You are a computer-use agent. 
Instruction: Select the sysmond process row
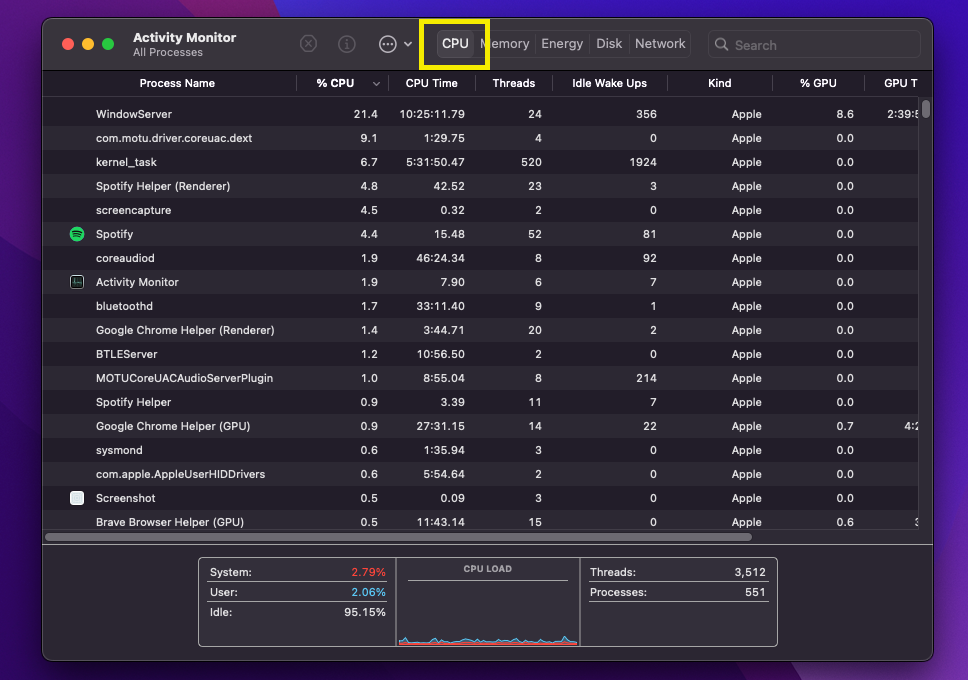click(x=480, y=450)
